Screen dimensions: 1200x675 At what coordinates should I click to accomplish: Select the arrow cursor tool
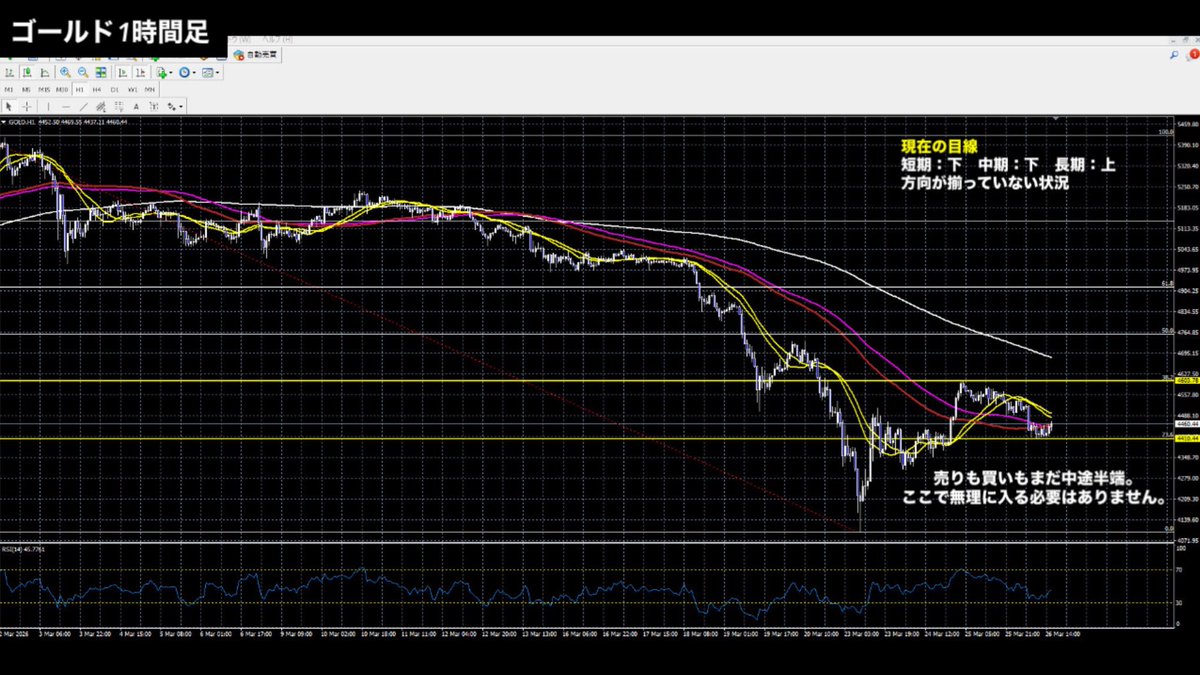[9, 106]
